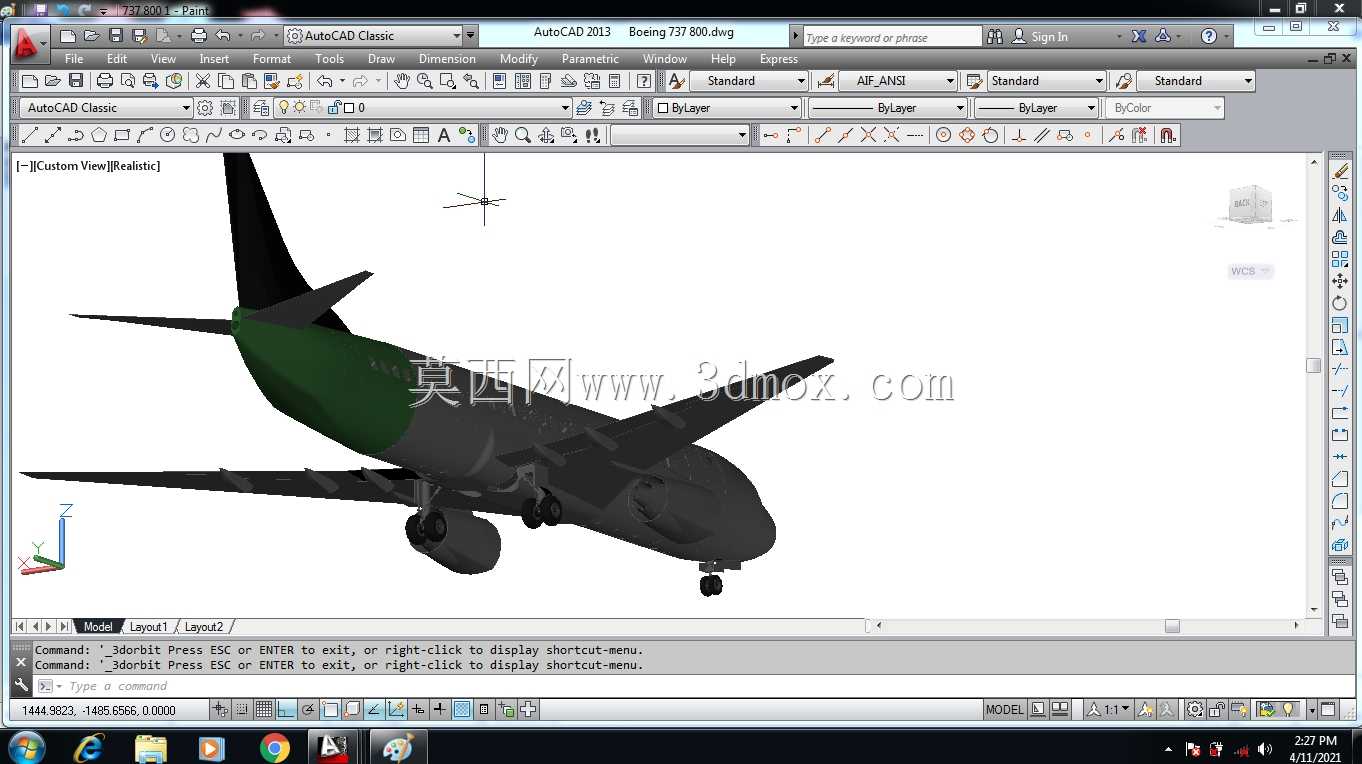Select the Erase tool in Modify toolbar
This screenshot has height=764, width=1362.
[1340, 171]
